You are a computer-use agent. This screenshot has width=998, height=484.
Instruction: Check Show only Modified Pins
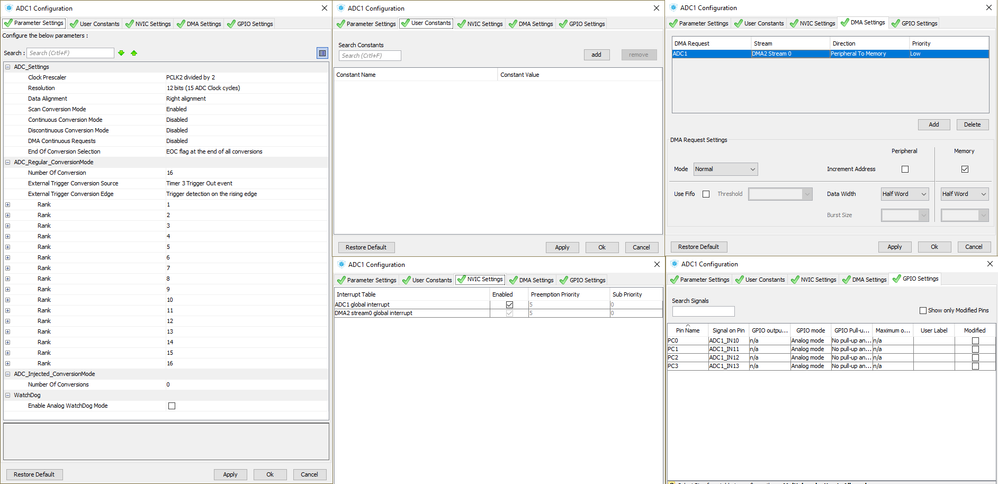point(923,310)
